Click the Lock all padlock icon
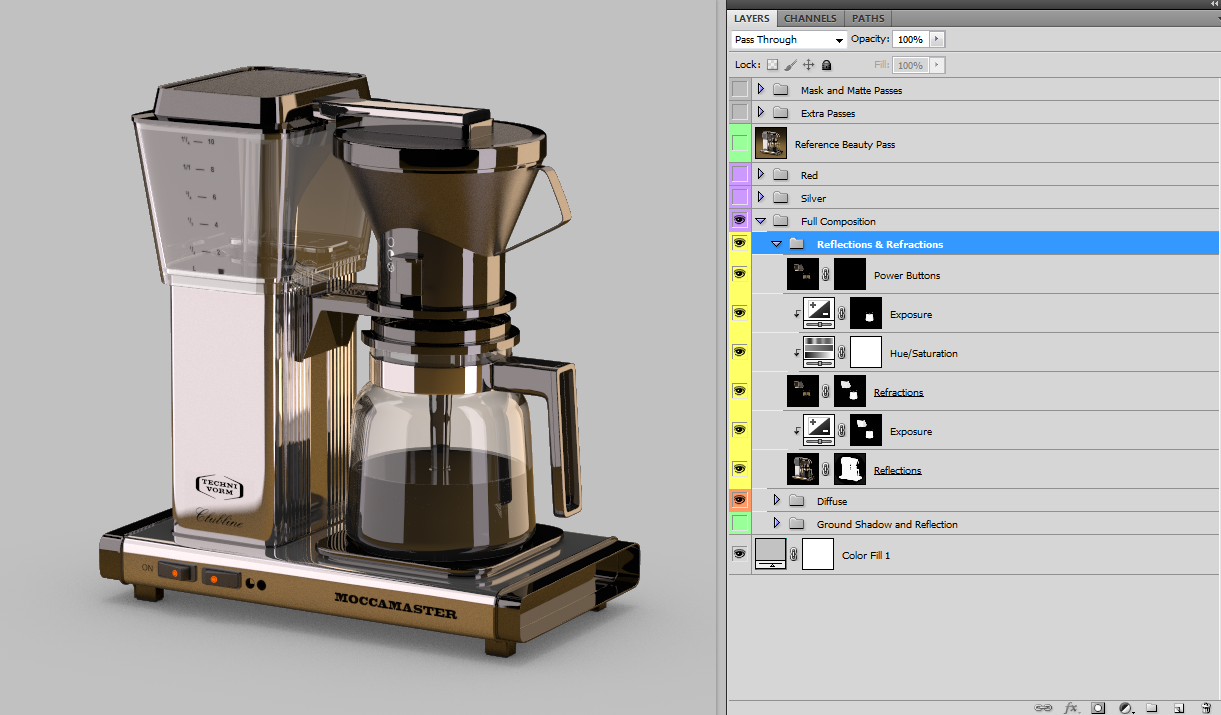The height and width of the screenshot is (715, 1221). tap(826, 65)
